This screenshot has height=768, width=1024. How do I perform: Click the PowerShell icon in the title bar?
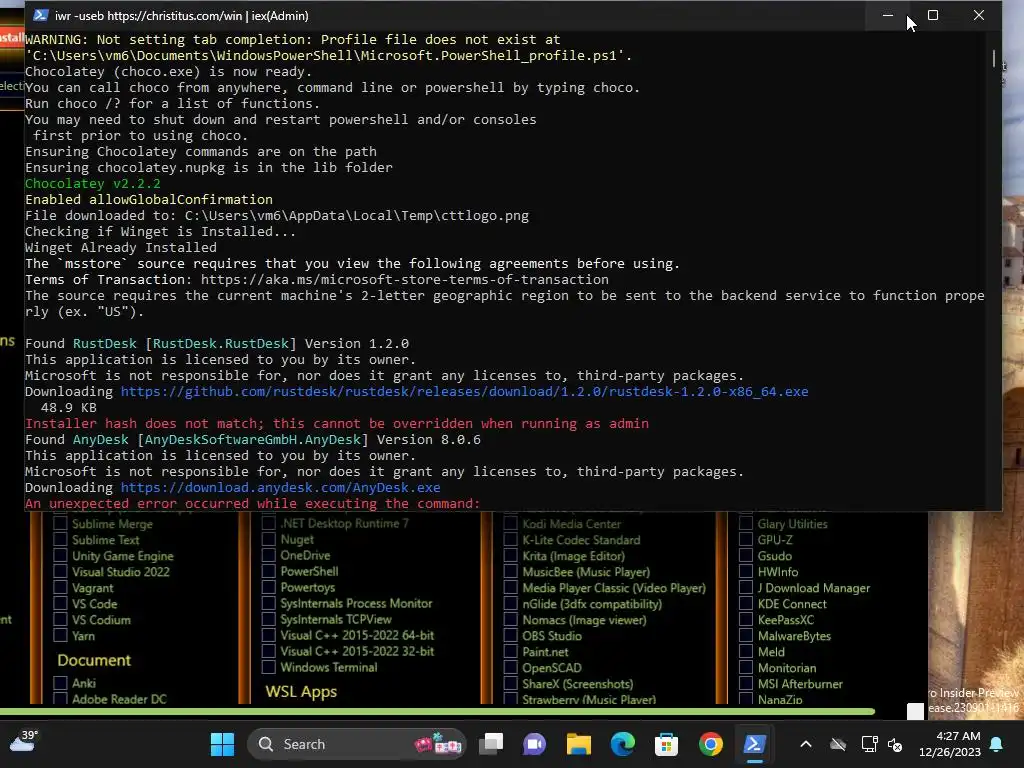click(40, 15)
